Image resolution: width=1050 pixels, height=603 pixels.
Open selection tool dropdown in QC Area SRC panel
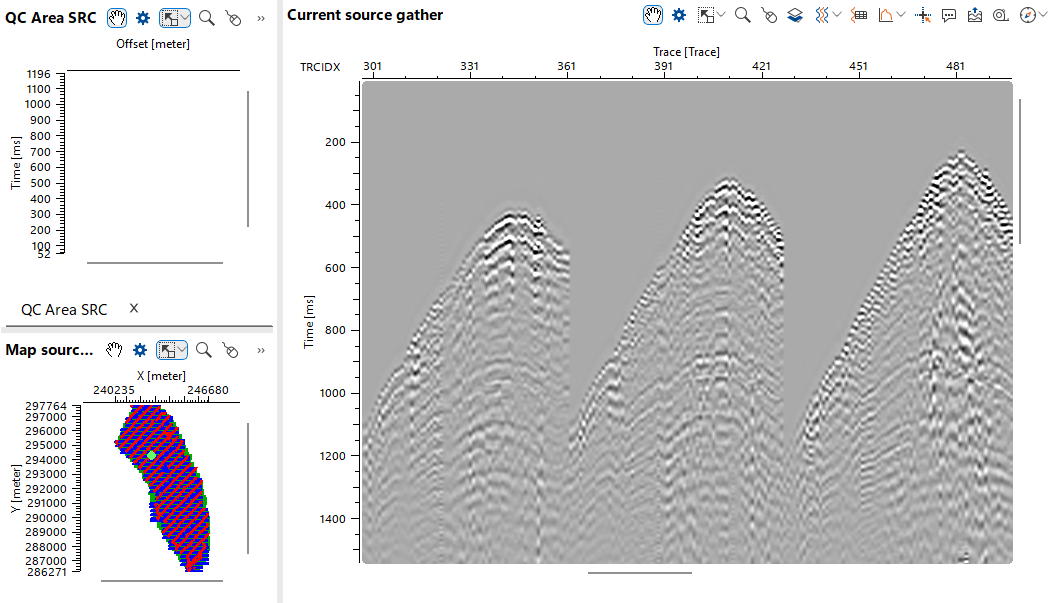click(185, 17)
